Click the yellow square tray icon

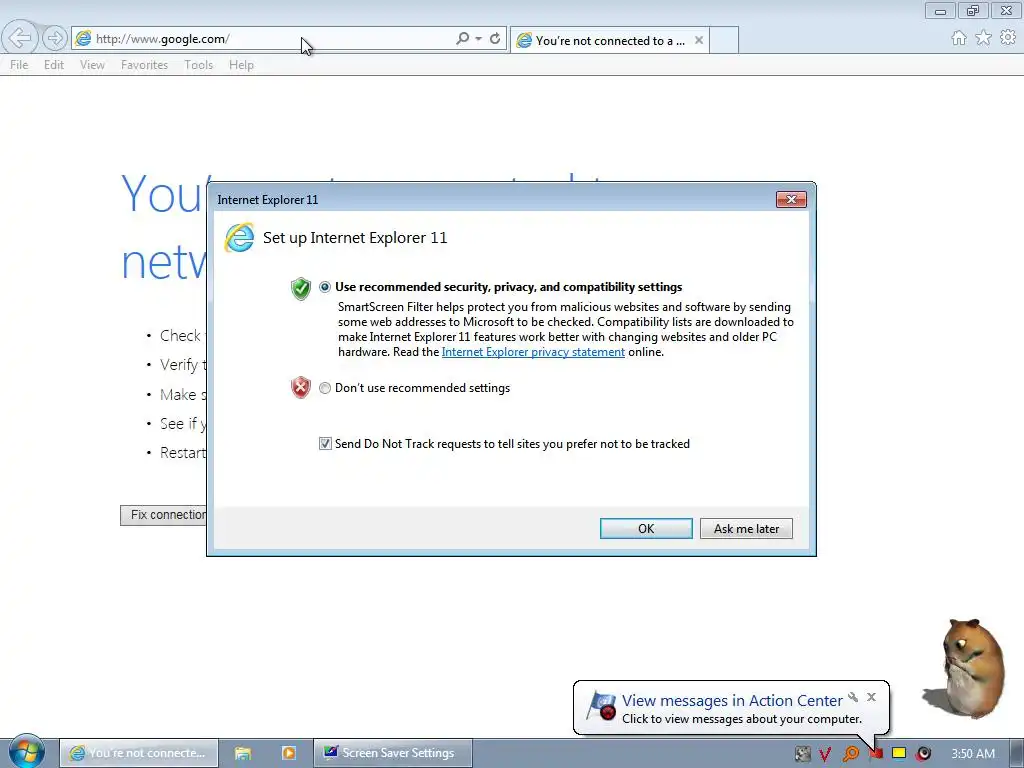click(x=899, y=753)
